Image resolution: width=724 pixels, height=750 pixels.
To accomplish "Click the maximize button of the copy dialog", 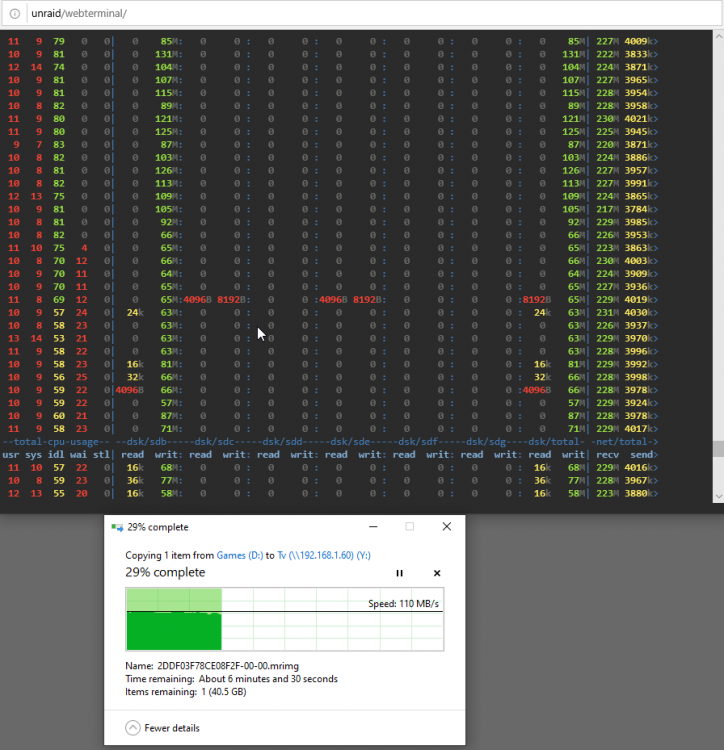I will (x=410, y=527).
